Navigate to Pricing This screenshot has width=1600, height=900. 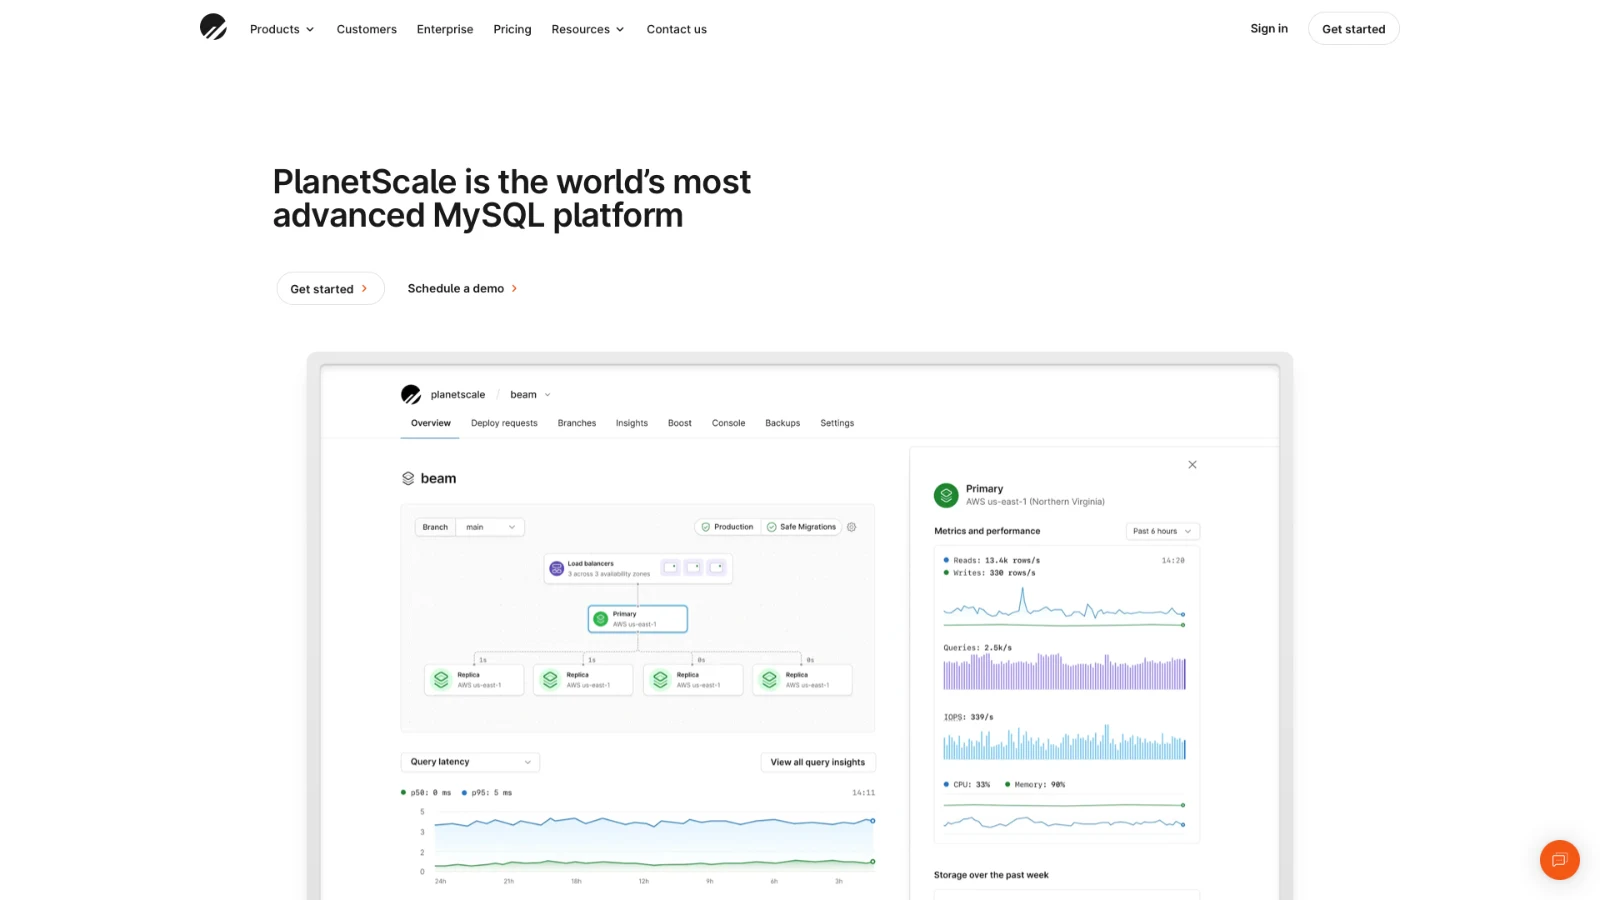(x=512, y=29)
